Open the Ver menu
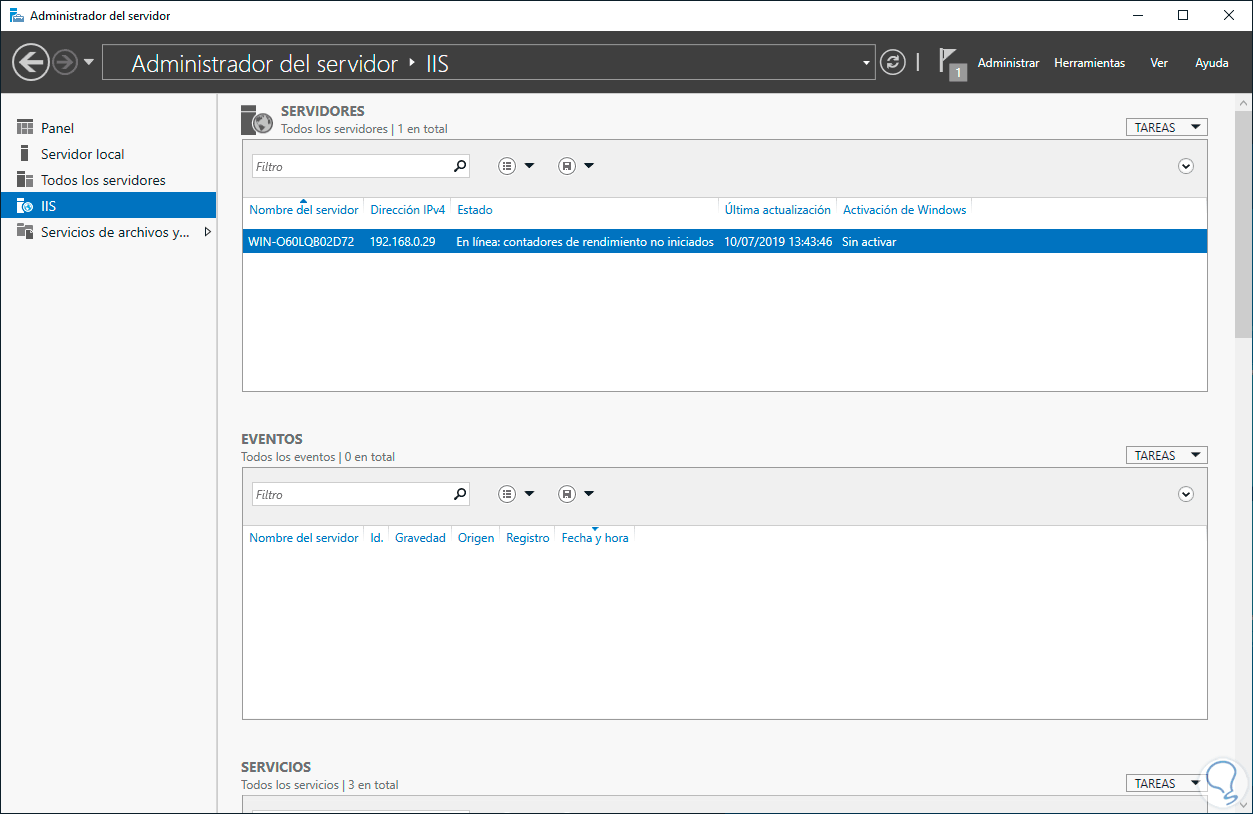 tap(1159, 63)
